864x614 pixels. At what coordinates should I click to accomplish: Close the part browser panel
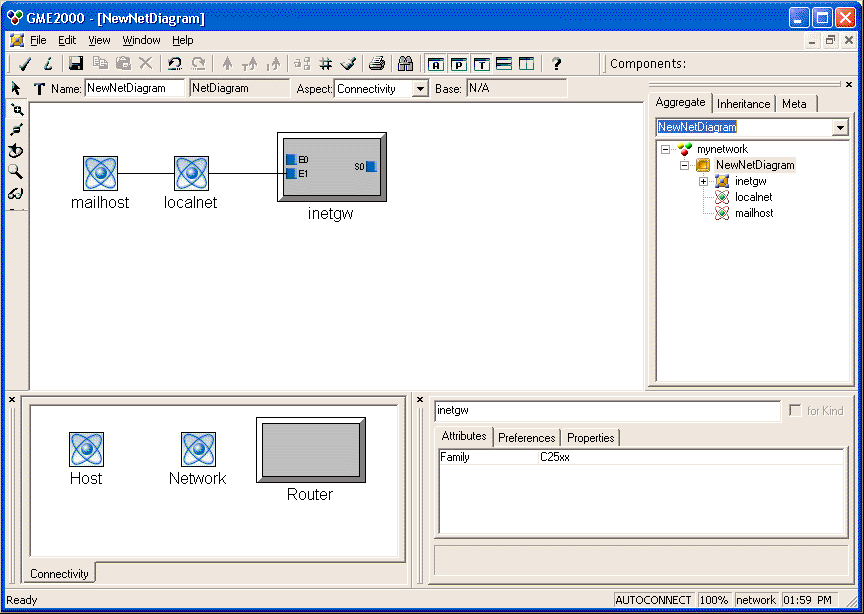(x=12, y=400)
